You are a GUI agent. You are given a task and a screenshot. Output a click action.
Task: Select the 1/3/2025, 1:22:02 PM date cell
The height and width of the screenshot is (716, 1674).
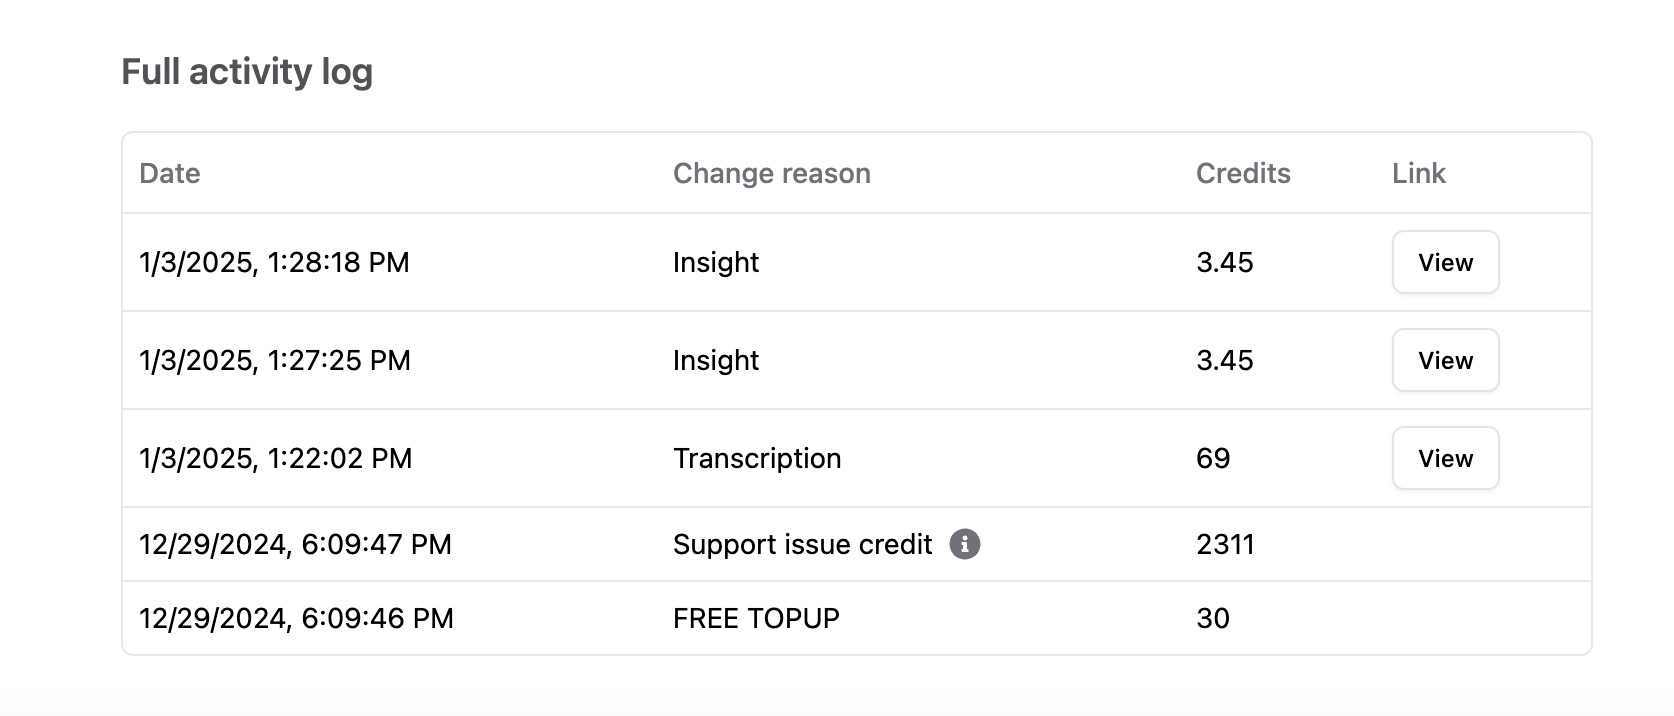coord(275,458)
